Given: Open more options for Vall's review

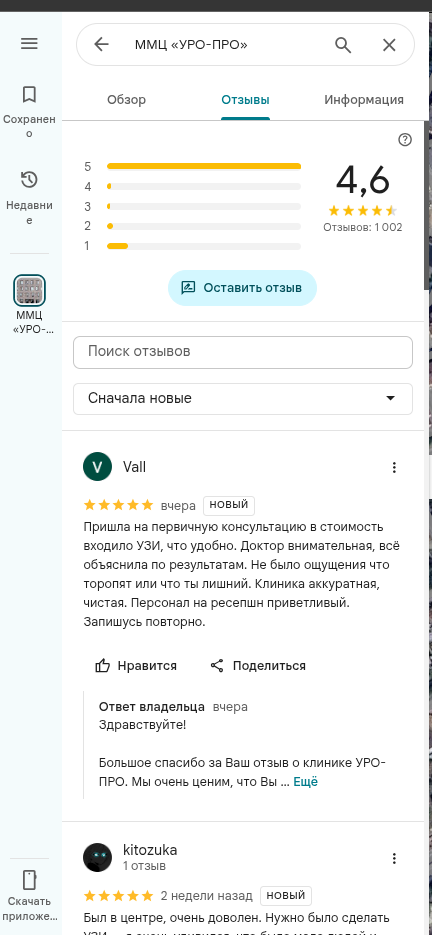Looking at the screenshot, I should click(x=394, y=467).
